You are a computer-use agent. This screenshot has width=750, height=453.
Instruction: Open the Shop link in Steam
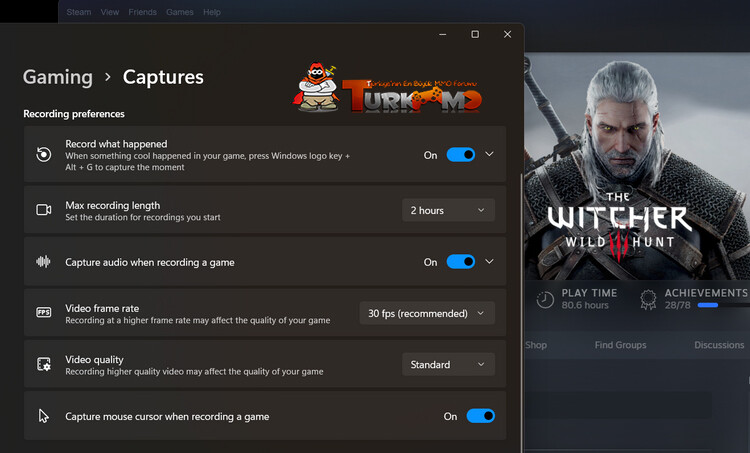(536, 345)
